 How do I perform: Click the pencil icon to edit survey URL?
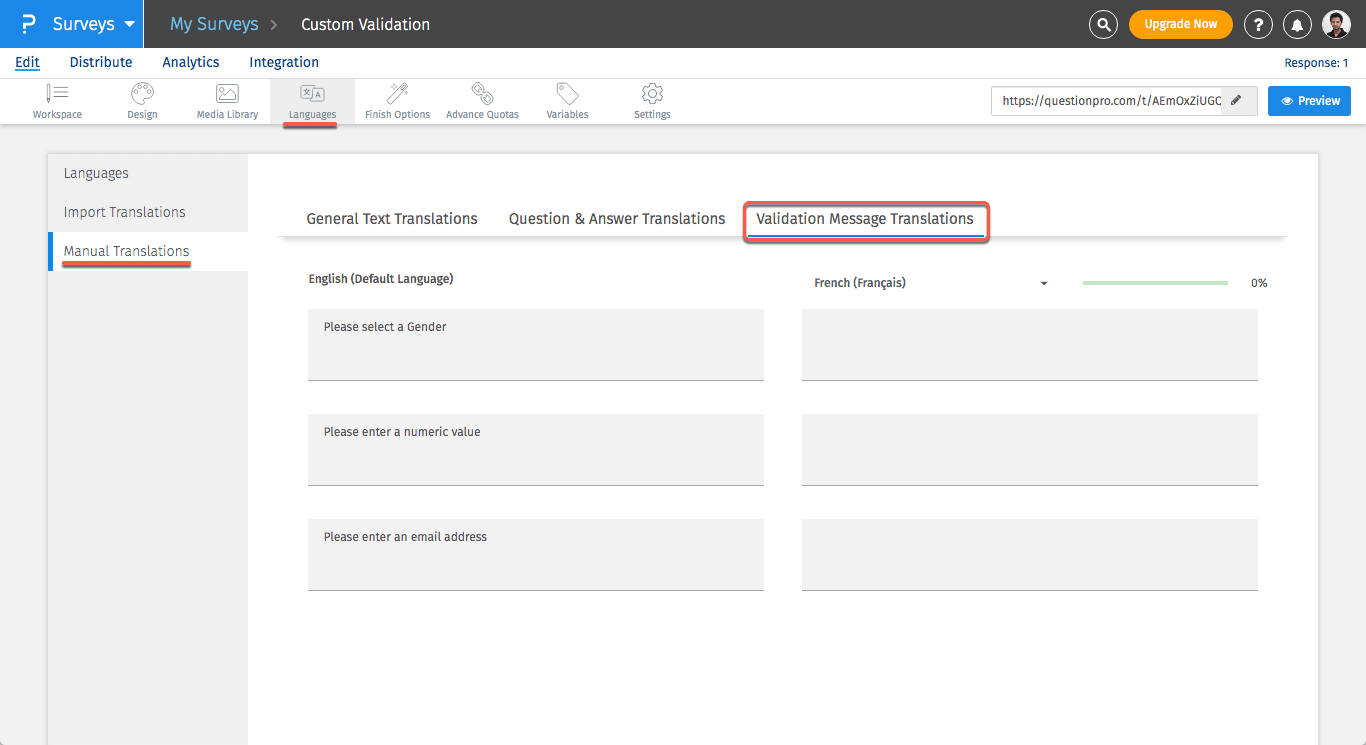tap(1238, 101)
